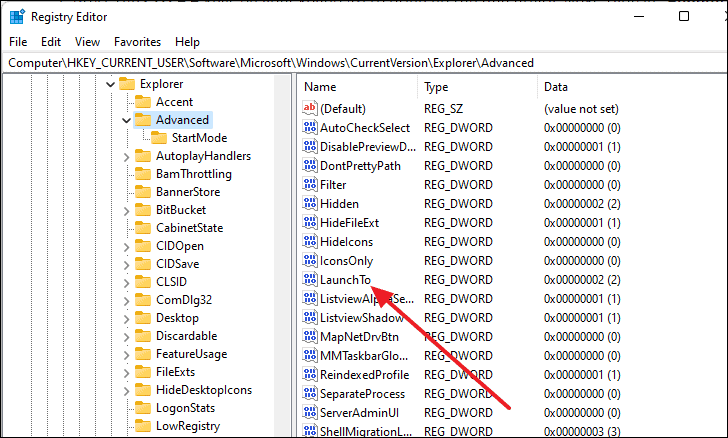This screenshot has width=728, height=438.
Task: Click the BamThrottling folder icon
Action: (143, 174)
